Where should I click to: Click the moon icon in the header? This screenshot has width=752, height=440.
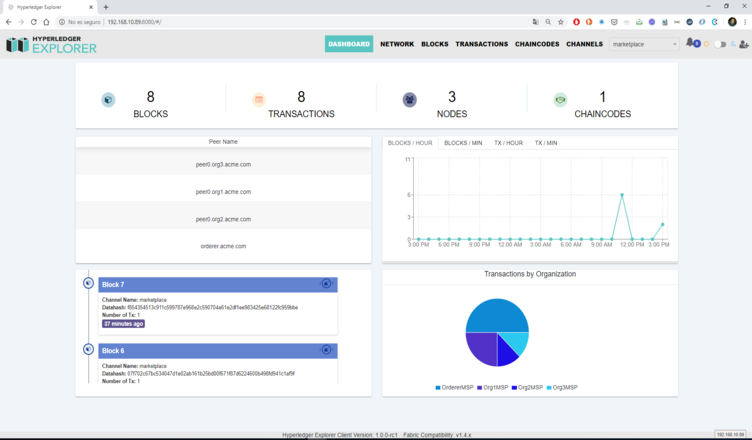733,44
